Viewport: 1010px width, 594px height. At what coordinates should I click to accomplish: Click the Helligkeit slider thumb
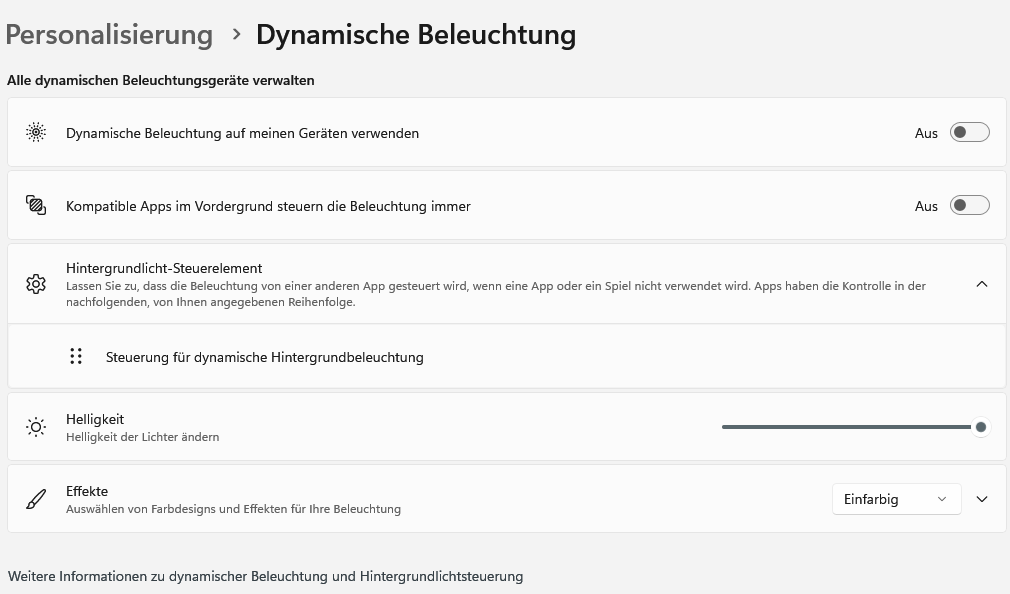980,427
